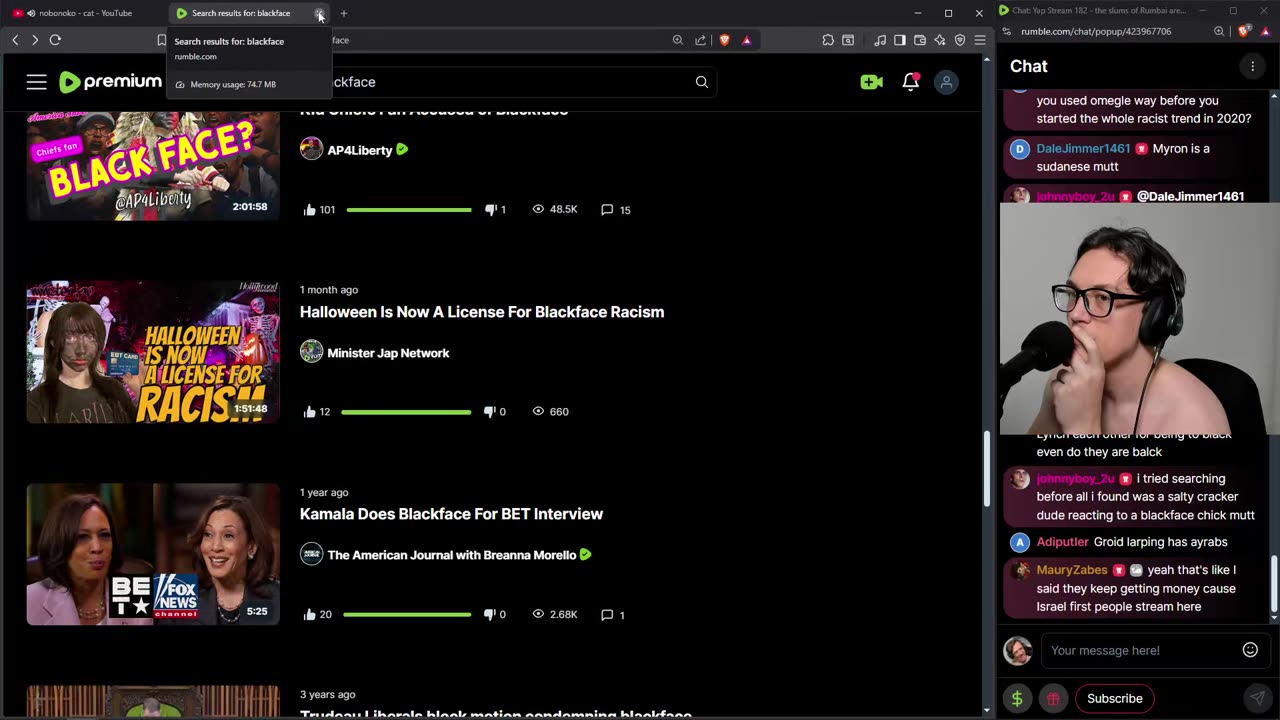
Task: Click the 1 month ago upload date
Action: 329,290
